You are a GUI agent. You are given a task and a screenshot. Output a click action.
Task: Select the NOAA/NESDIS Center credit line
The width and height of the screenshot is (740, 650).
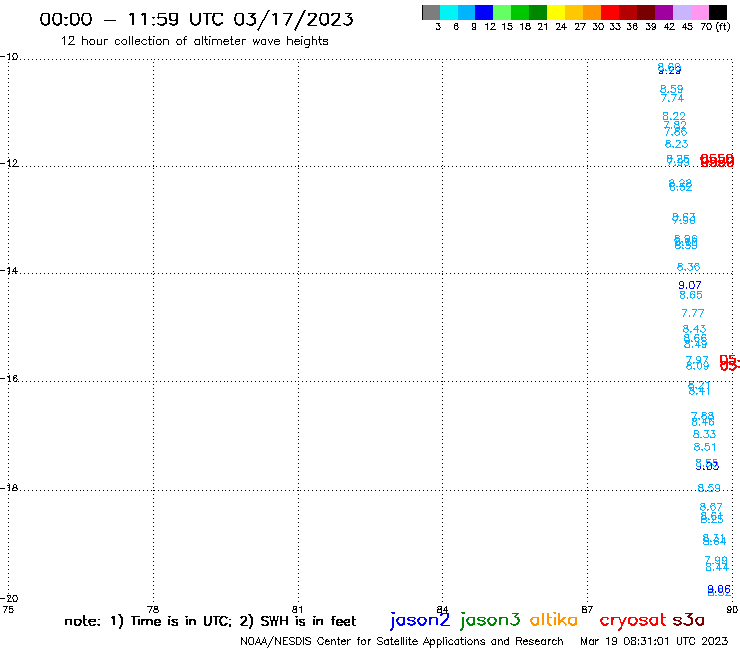tap(402, 641)
